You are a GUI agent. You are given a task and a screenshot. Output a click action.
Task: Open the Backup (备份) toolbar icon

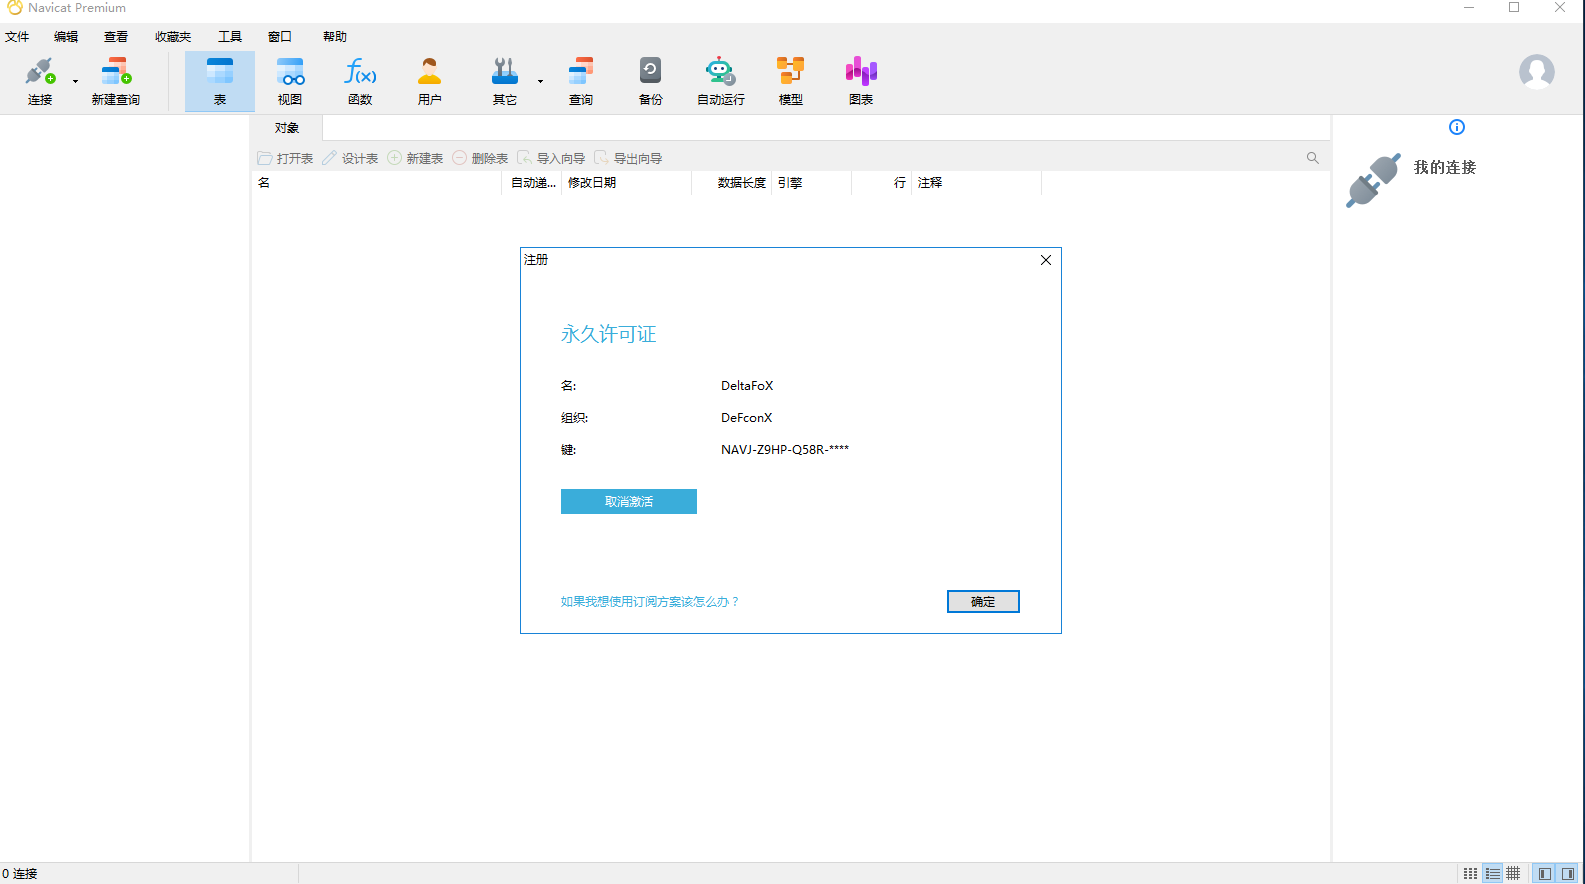(x=650, y=73)
